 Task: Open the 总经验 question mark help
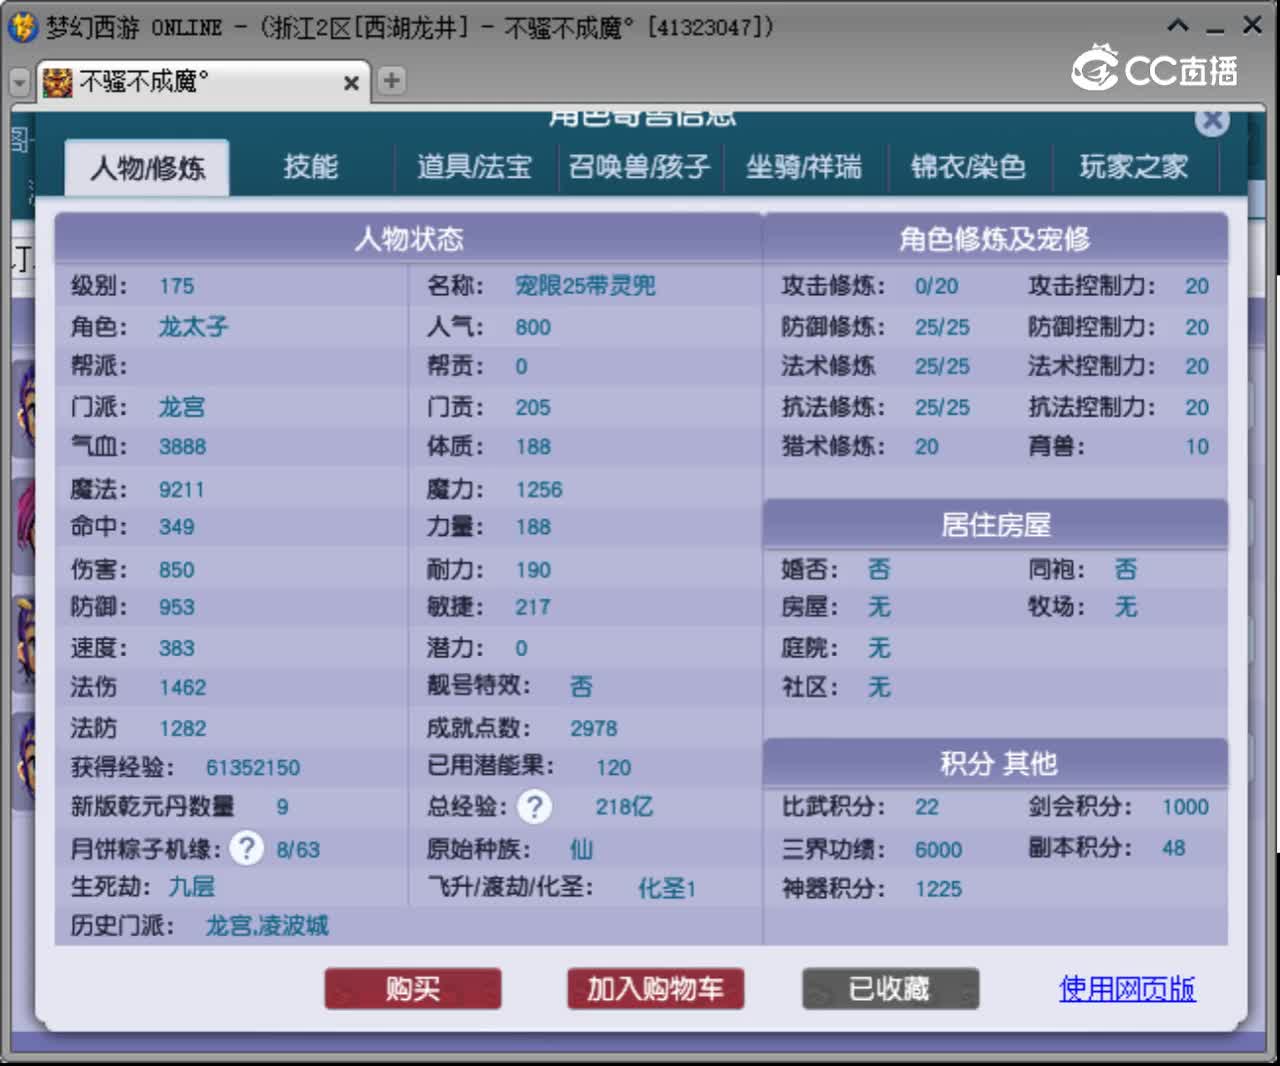[535, 806]
